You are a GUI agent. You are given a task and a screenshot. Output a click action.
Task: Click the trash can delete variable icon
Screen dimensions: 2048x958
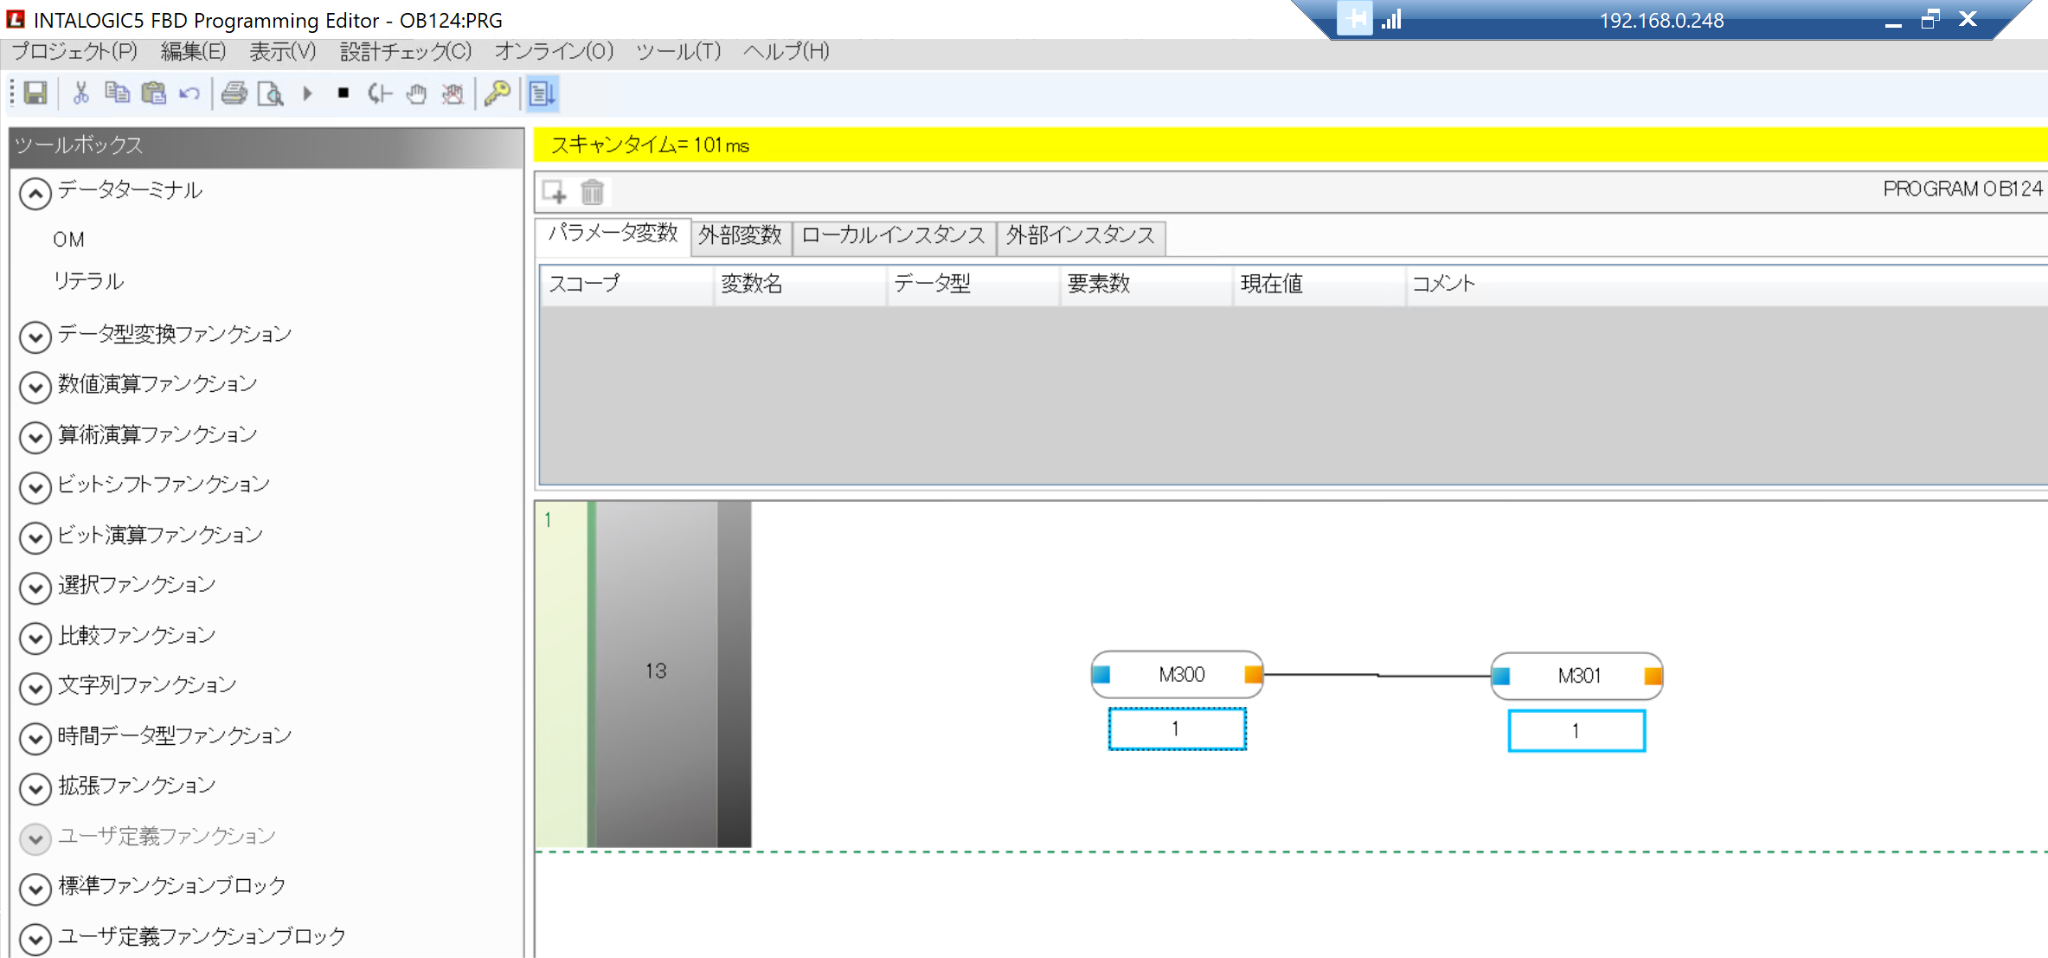pos(592,191)
